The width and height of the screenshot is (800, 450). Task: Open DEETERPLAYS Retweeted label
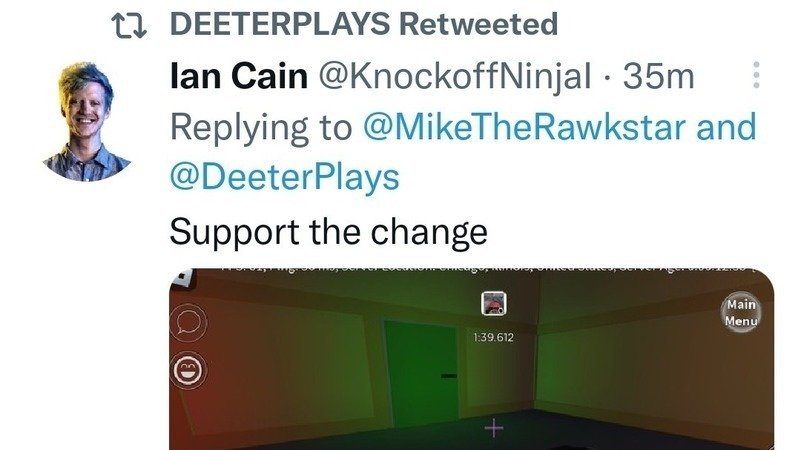364,24
